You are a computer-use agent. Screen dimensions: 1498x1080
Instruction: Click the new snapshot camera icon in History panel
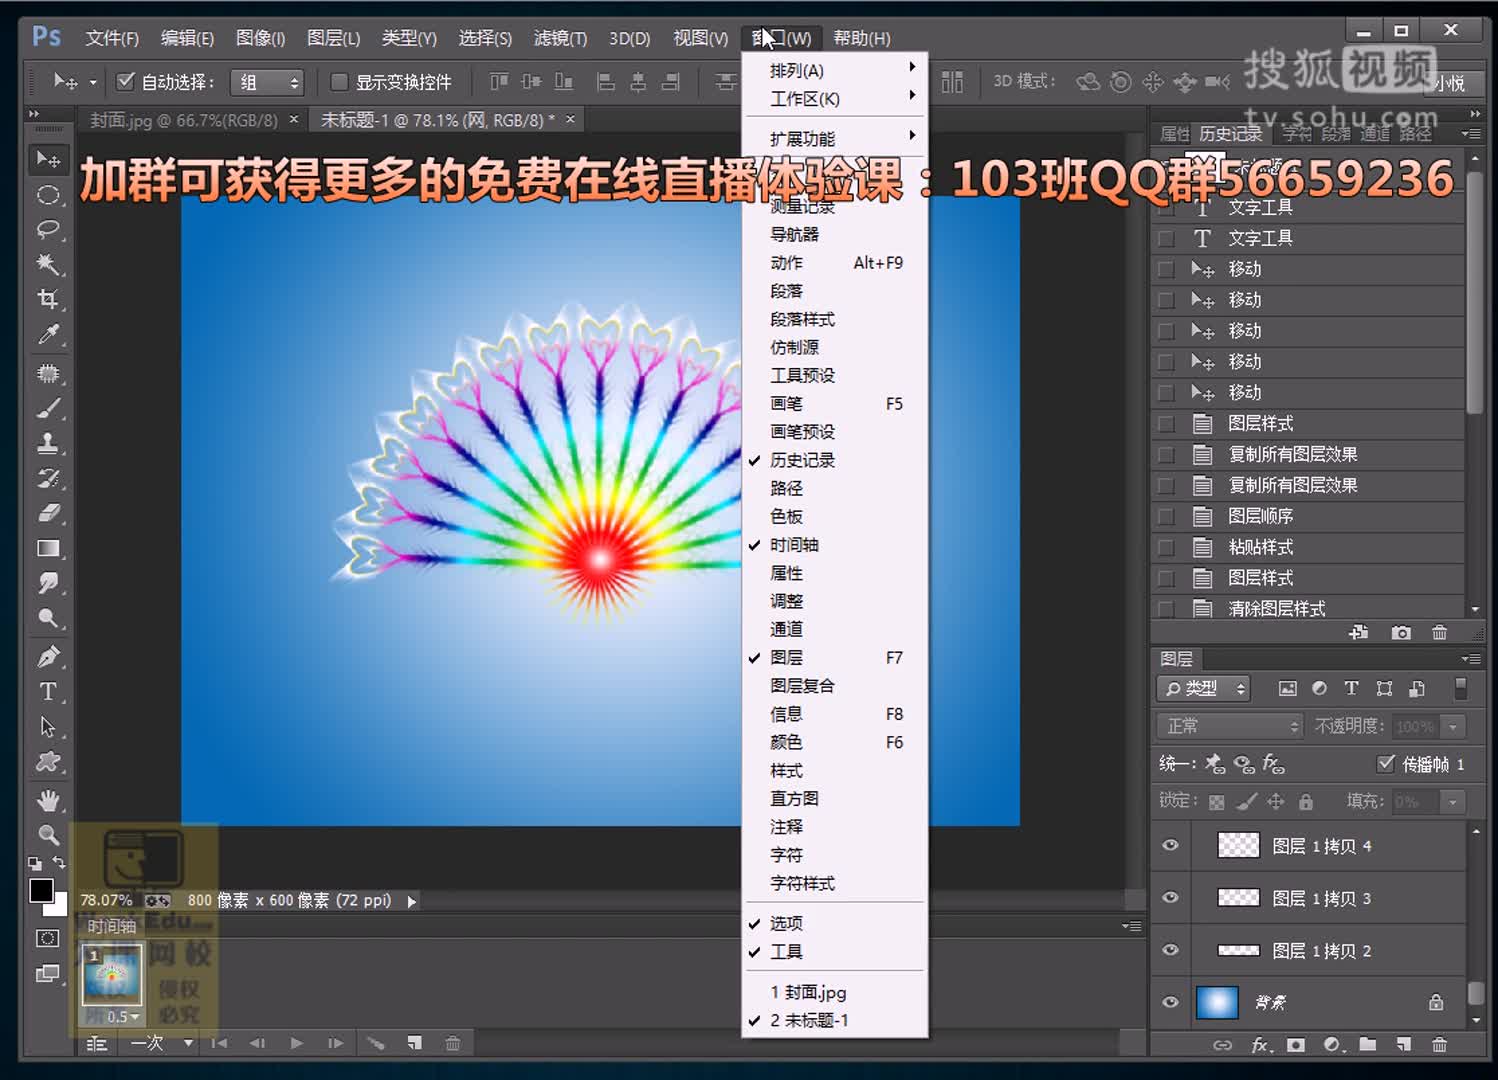tap(1400, 632)
